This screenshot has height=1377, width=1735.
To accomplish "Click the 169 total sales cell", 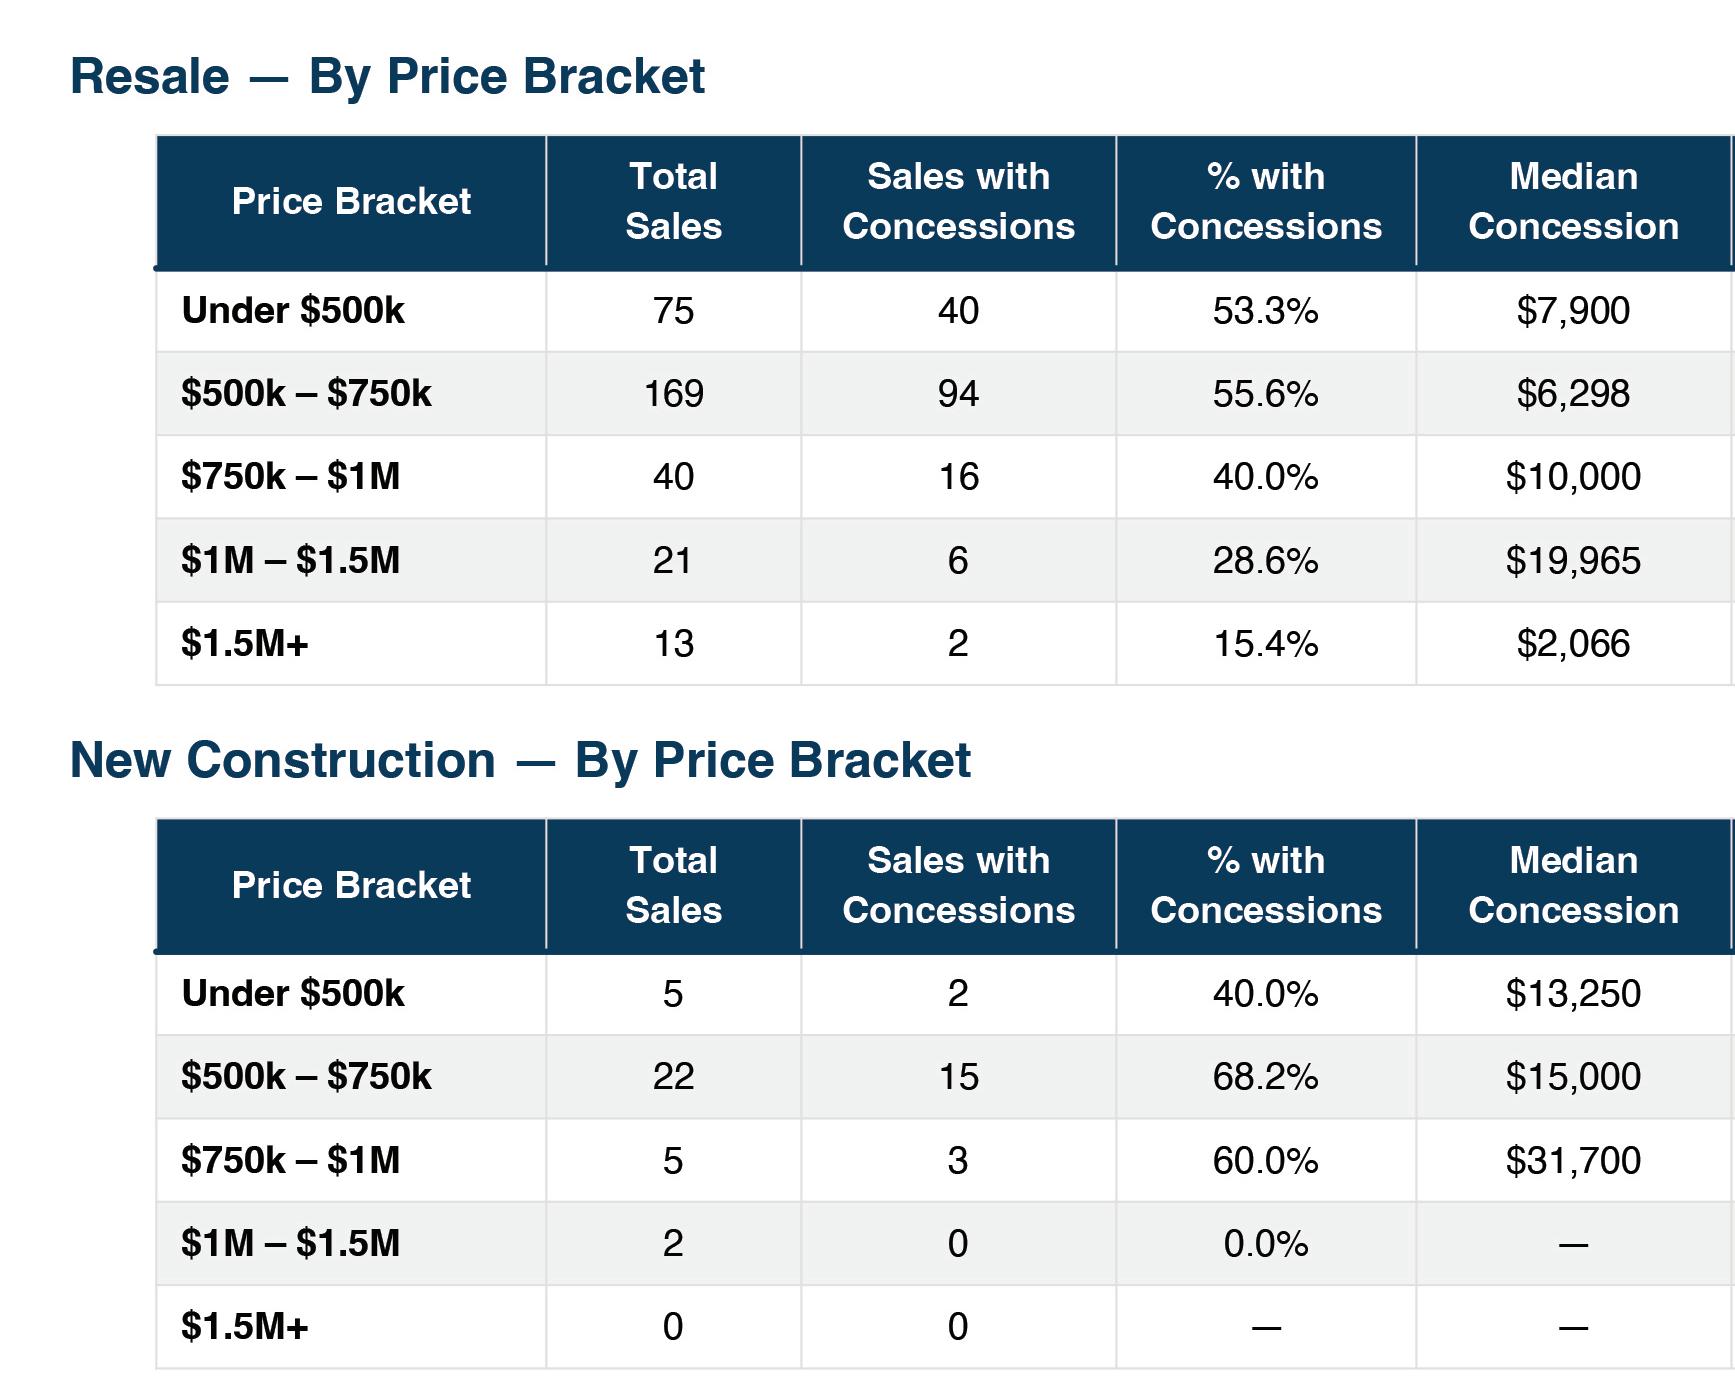I will [673, 394].
